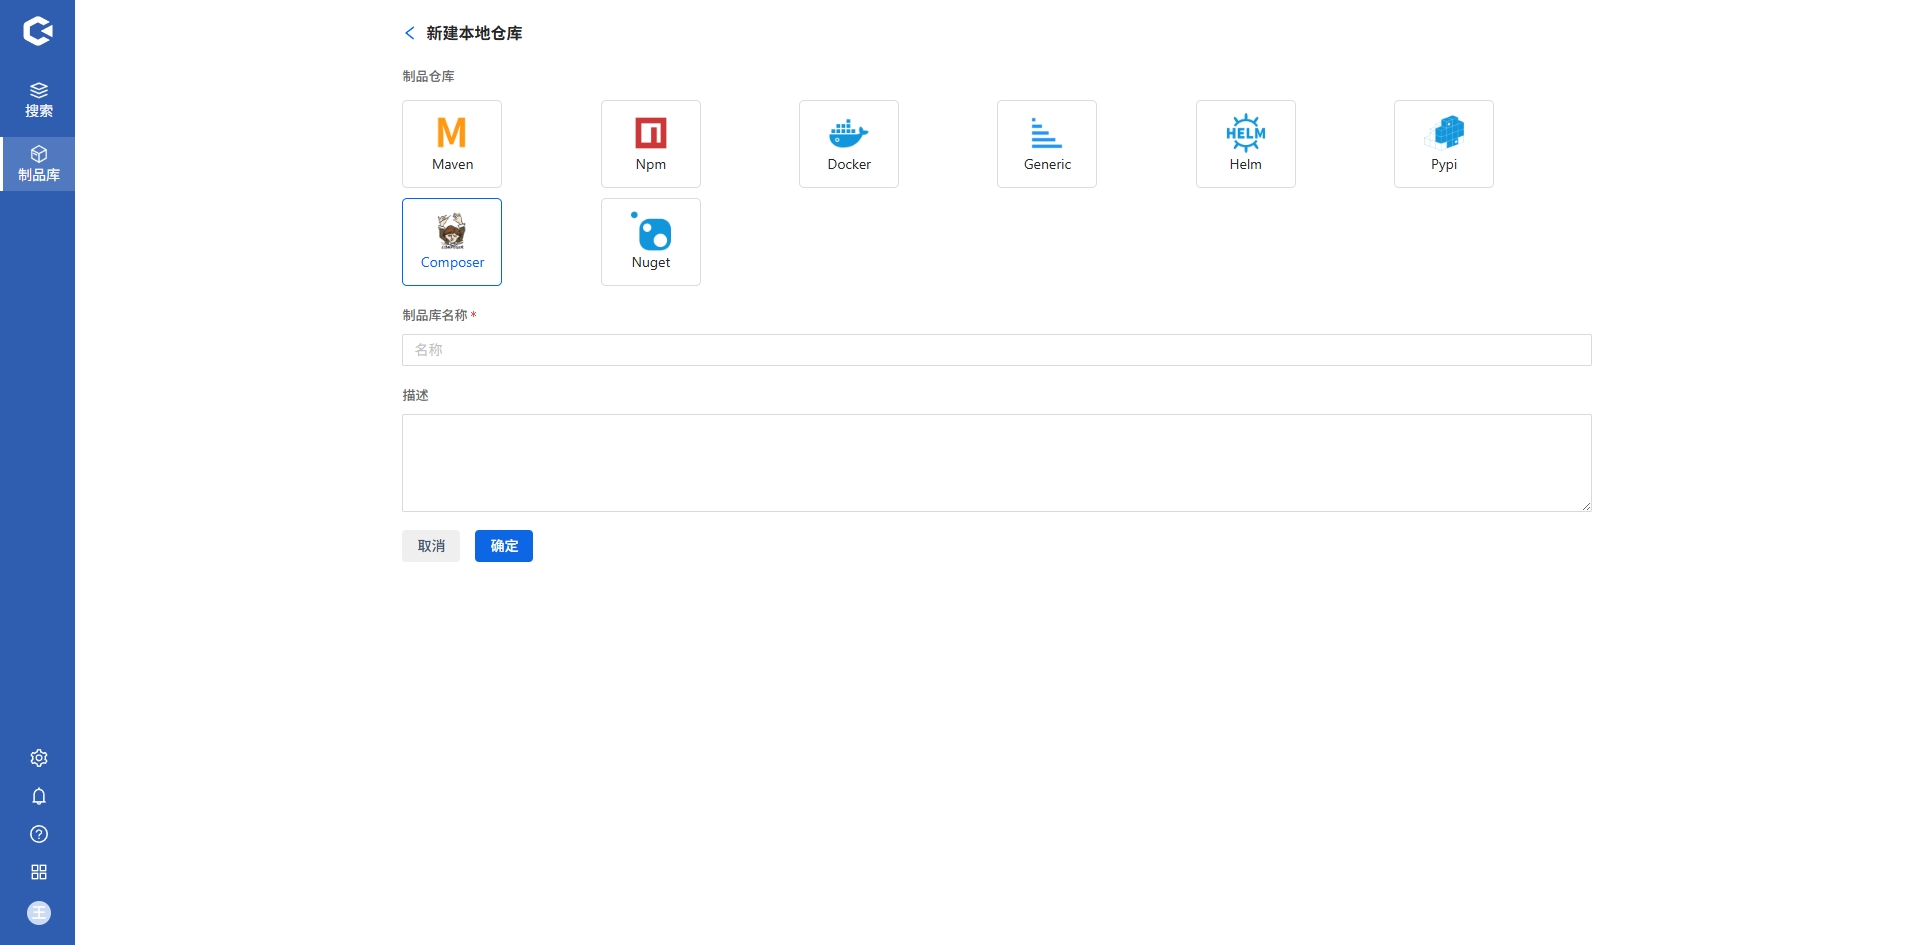Choose the Generic repository type
Image resolution: width=1920 pixels, height=945 pixels.
tap(1047, 144)
